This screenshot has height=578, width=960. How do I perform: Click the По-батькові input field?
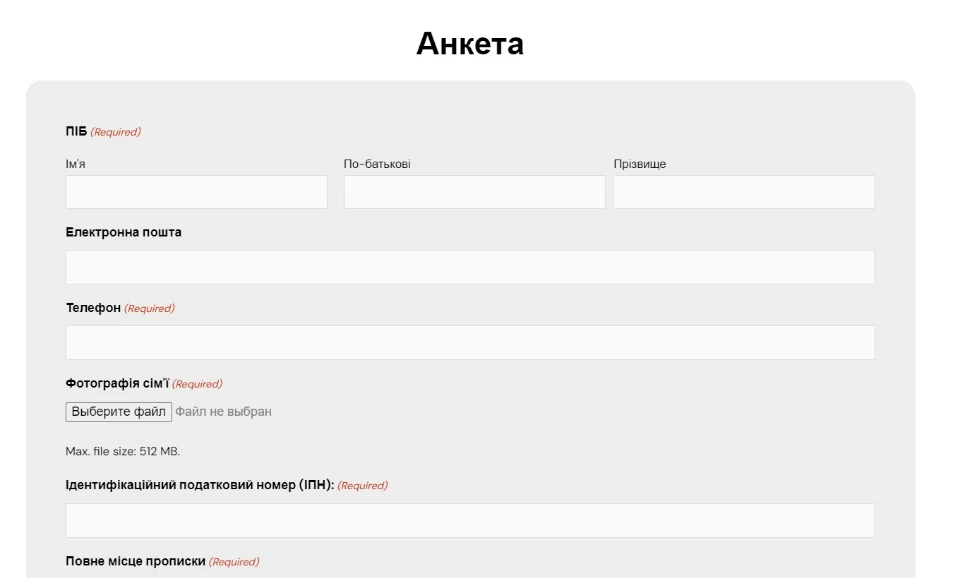(x=470, y=188)
